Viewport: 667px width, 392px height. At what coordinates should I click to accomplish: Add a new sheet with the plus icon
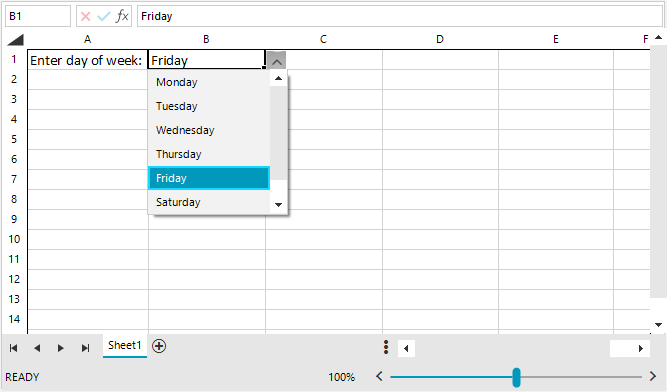(x=159, y=346)
